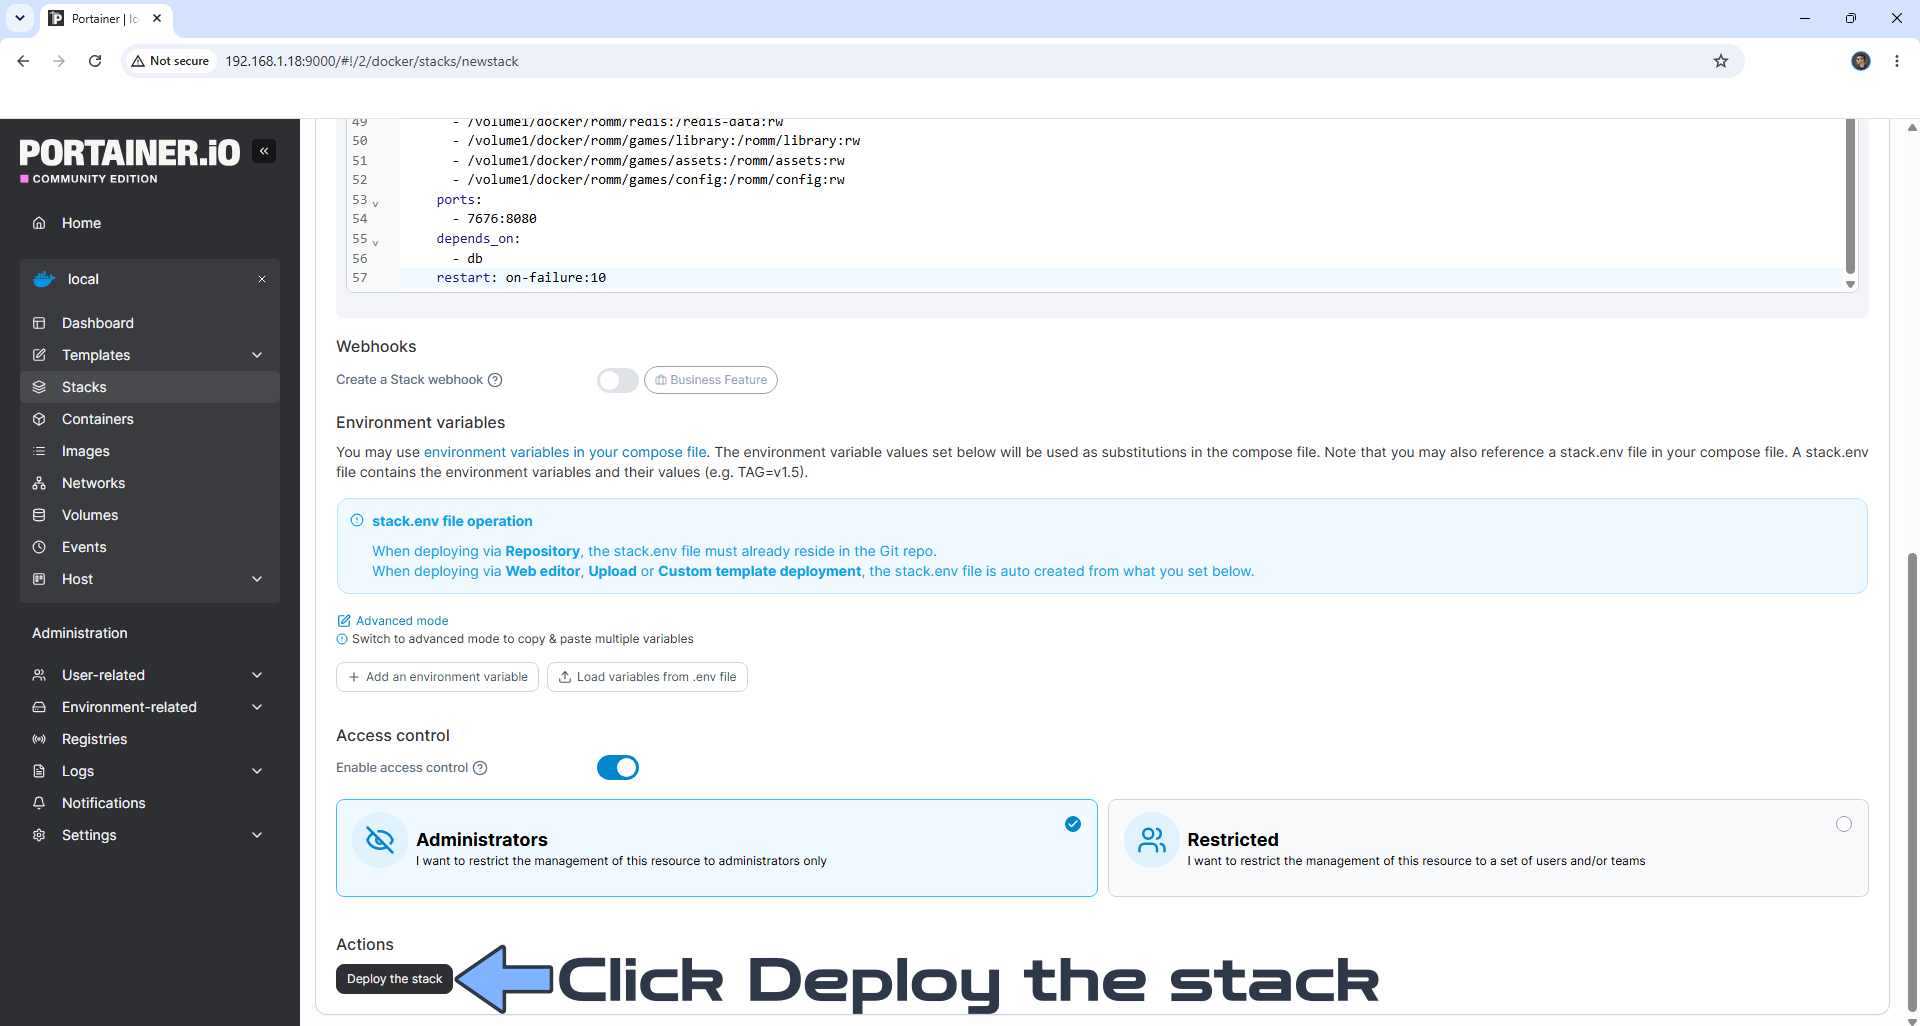This screenshot has width=1920, height=1026.
Task: Toggle the Create a Stack webhook switch
Action: pyautogui.click(x=618, y=380)
